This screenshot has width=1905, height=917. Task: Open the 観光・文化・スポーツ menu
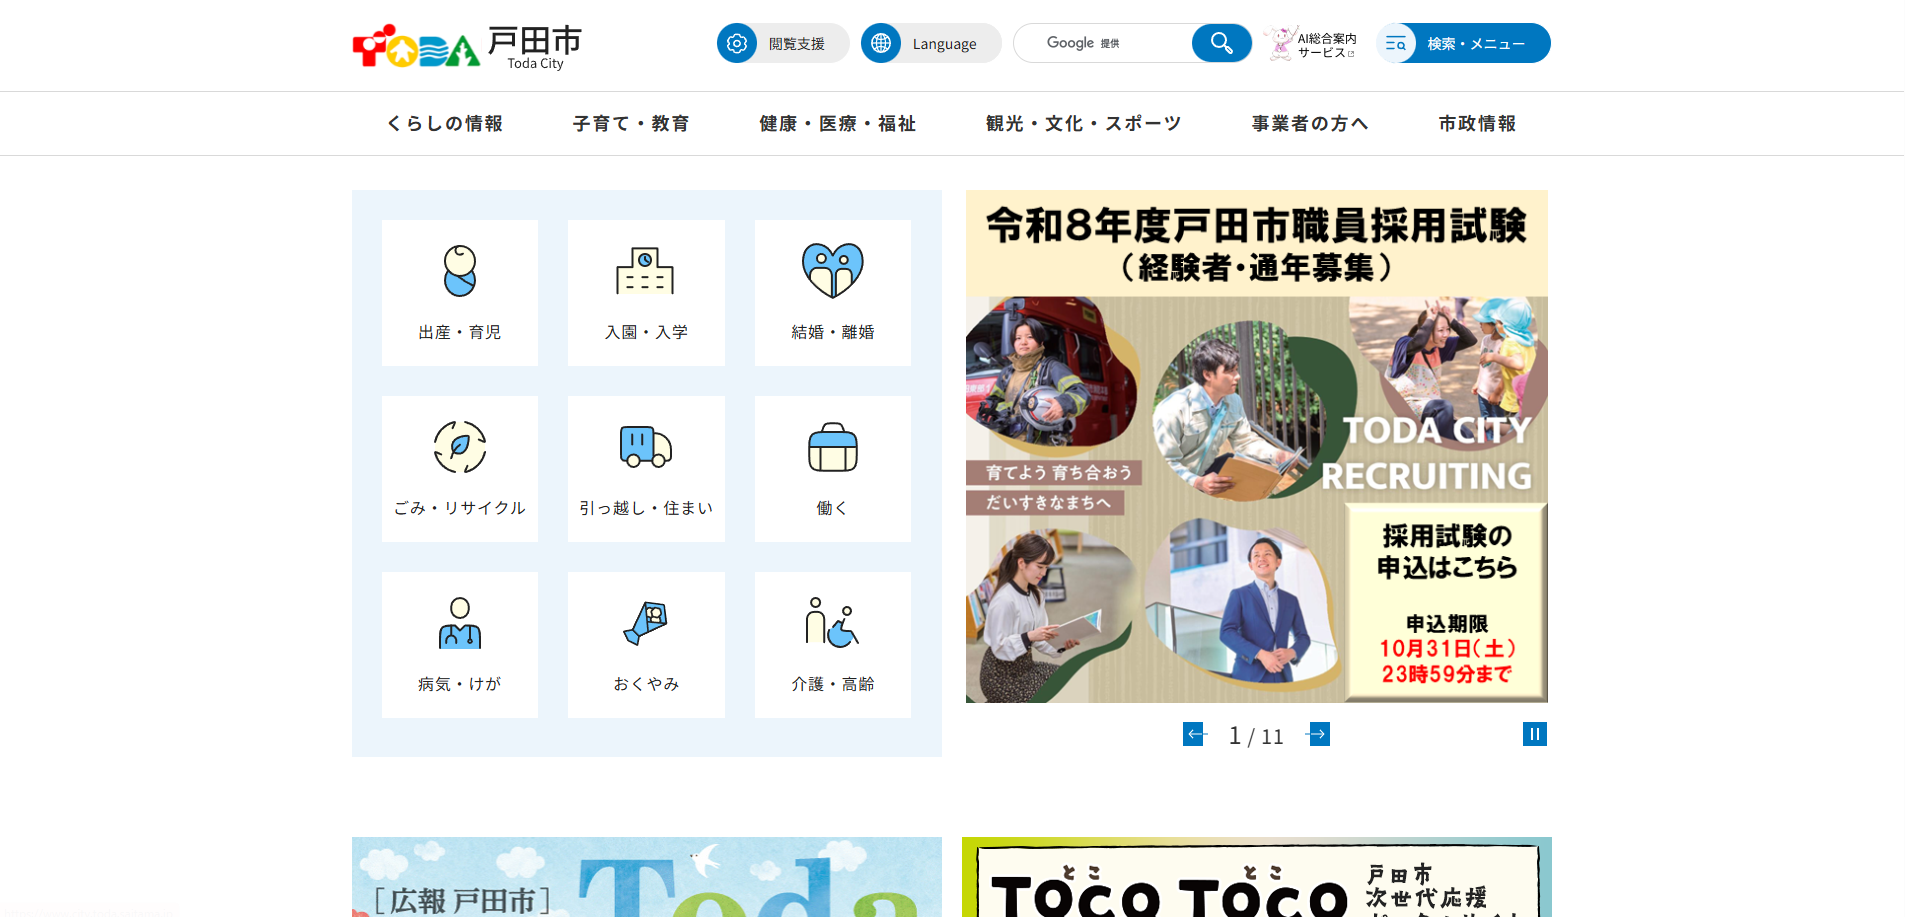coord(1084,123)
